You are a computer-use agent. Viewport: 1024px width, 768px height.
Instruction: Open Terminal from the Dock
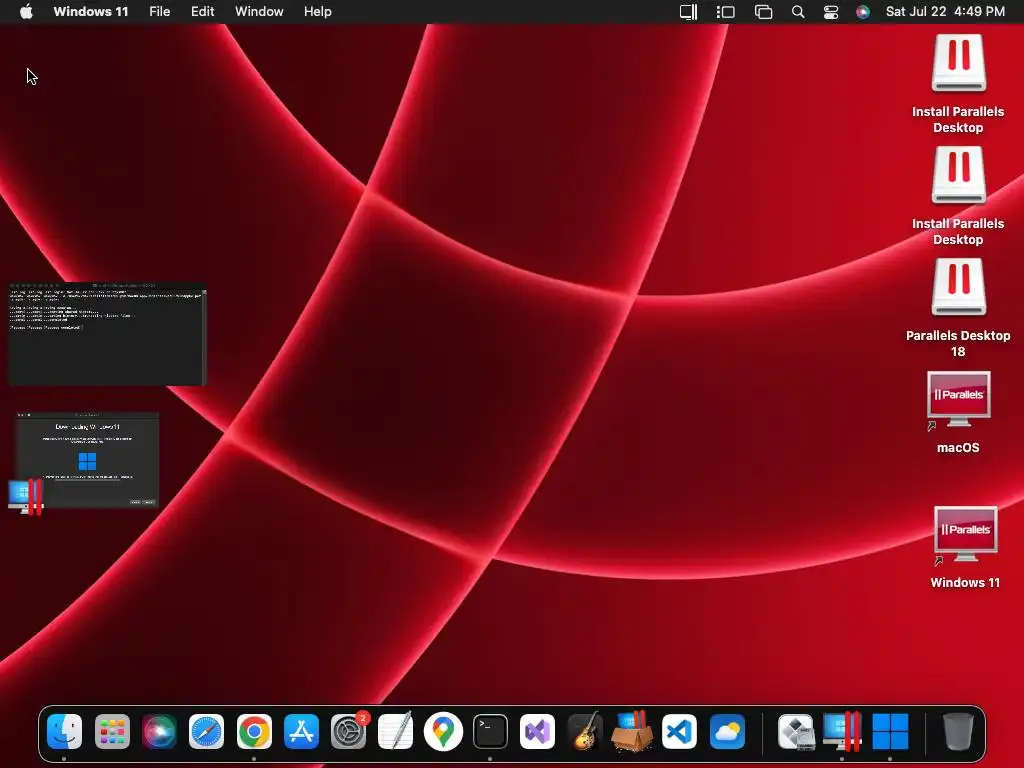490,731
